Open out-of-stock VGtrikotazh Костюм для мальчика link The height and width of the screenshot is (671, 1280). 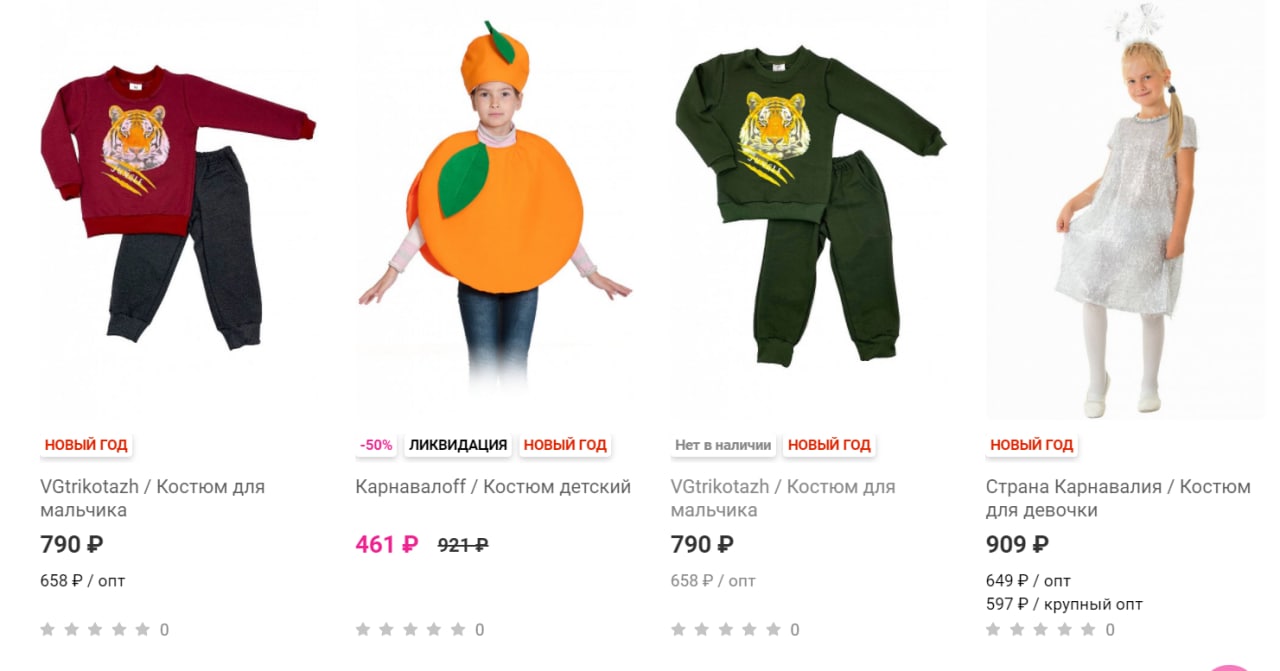pyautogui.click(x=783, y=498)
